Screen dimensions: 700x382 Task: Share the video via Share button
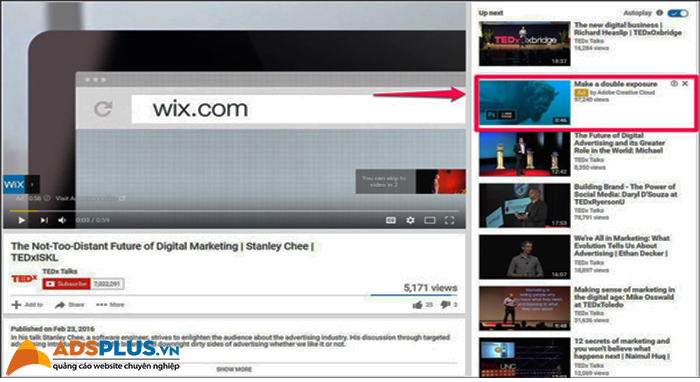pyautogui.click(x=69, y=305)
